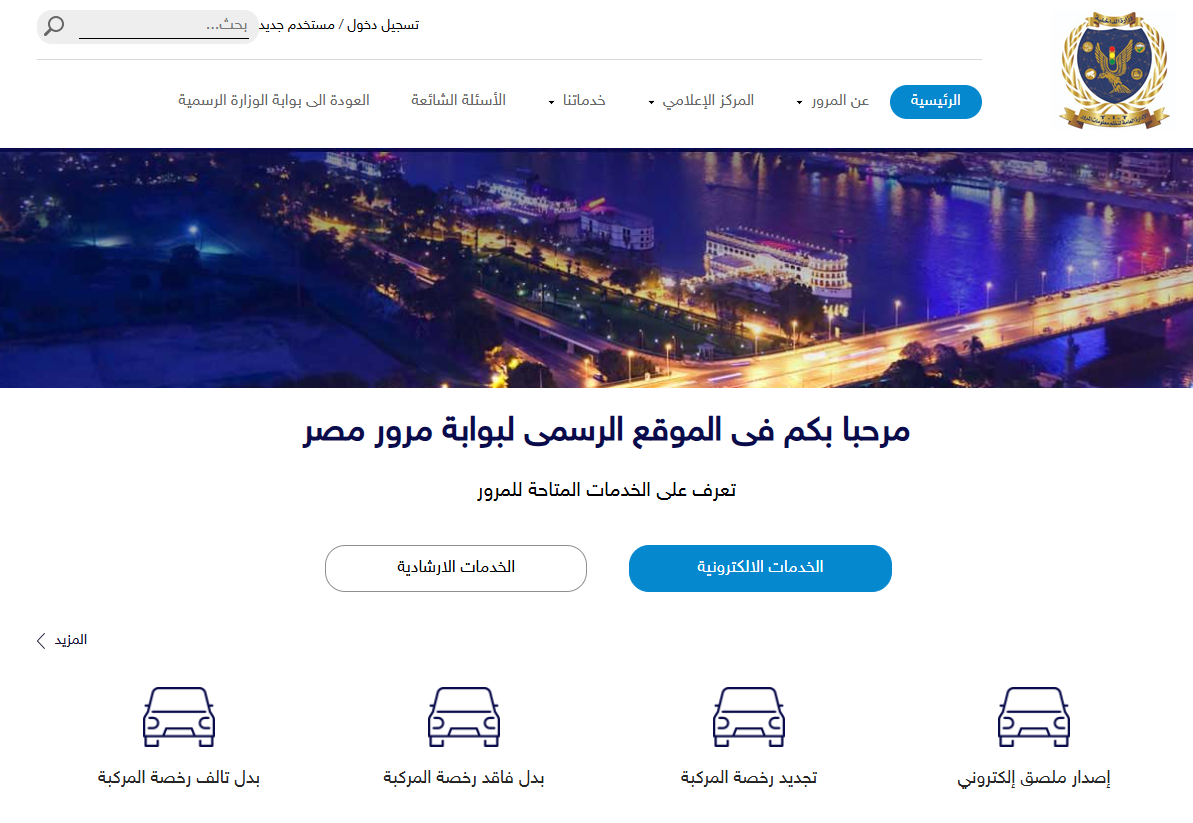Click the magnifying glass search icon

point(54,26)
